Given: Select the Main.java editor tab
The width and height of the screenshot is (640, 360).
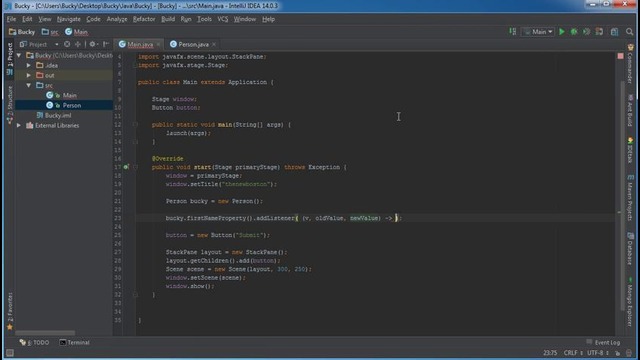Looking at the screenshot, I should pyautogui.click(x=140, y=44).
